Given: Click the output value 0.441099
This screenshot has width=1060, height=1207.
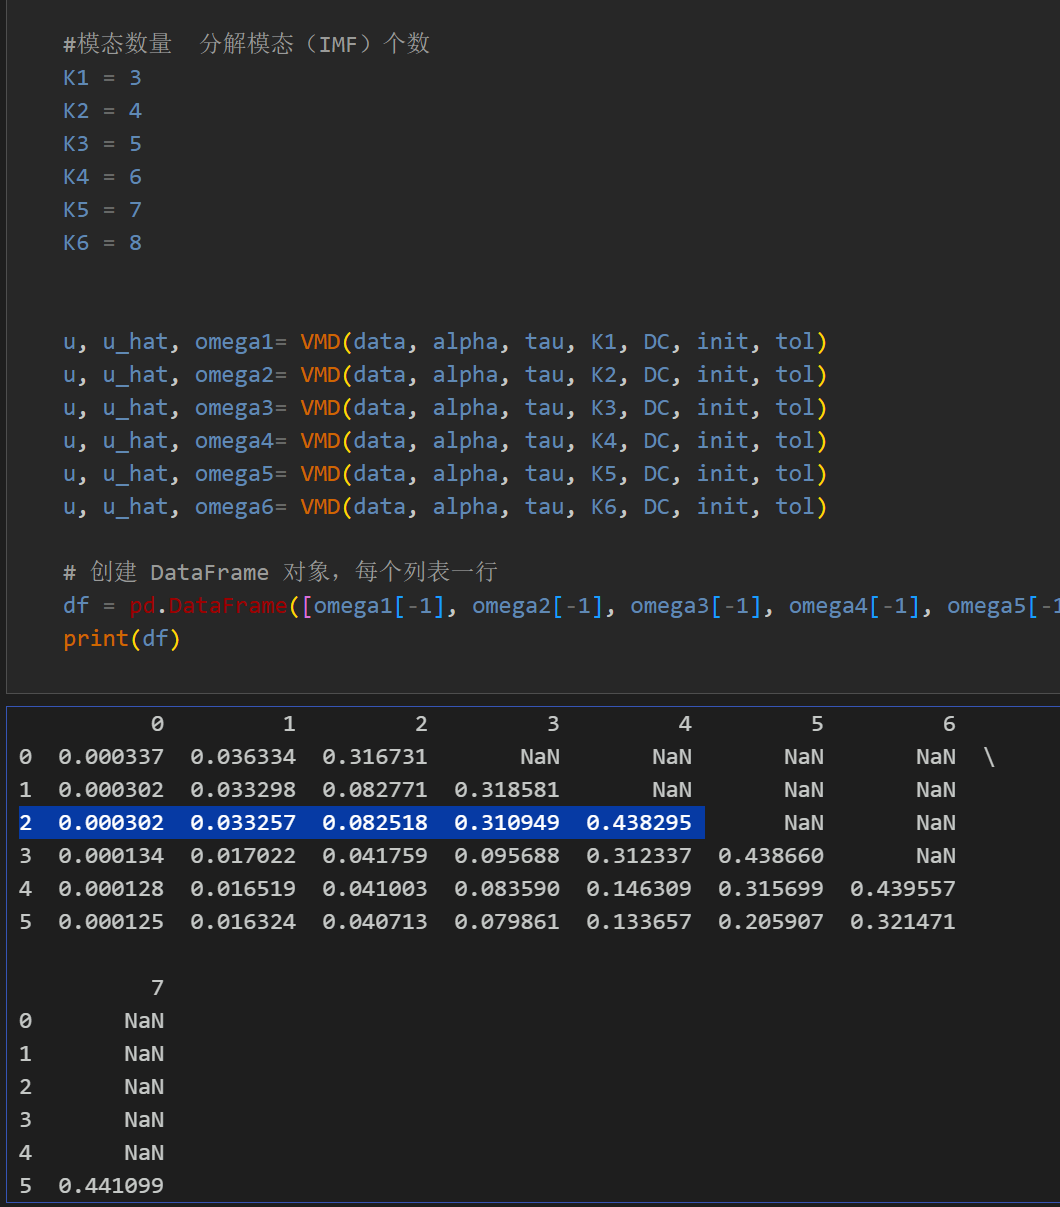Looking at the screenshot, I should pyautogui.click(x=111, y=1186).
